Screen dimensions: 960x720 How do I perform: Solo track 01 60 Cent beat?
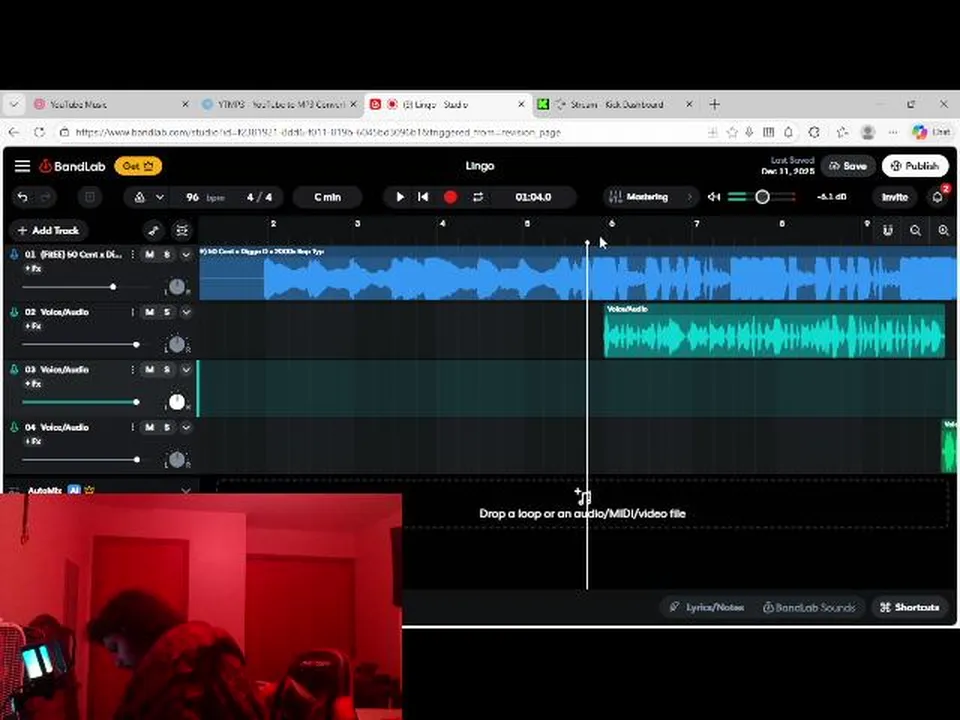click(x=167, y=255)
